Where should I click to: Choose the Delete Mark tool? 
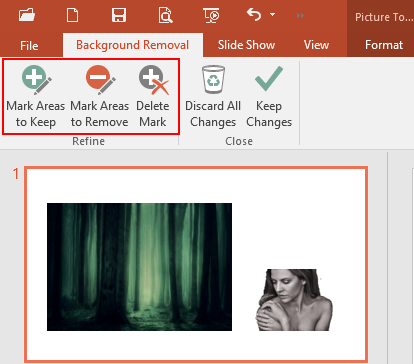pyautogui.click(x=153, y=97)
